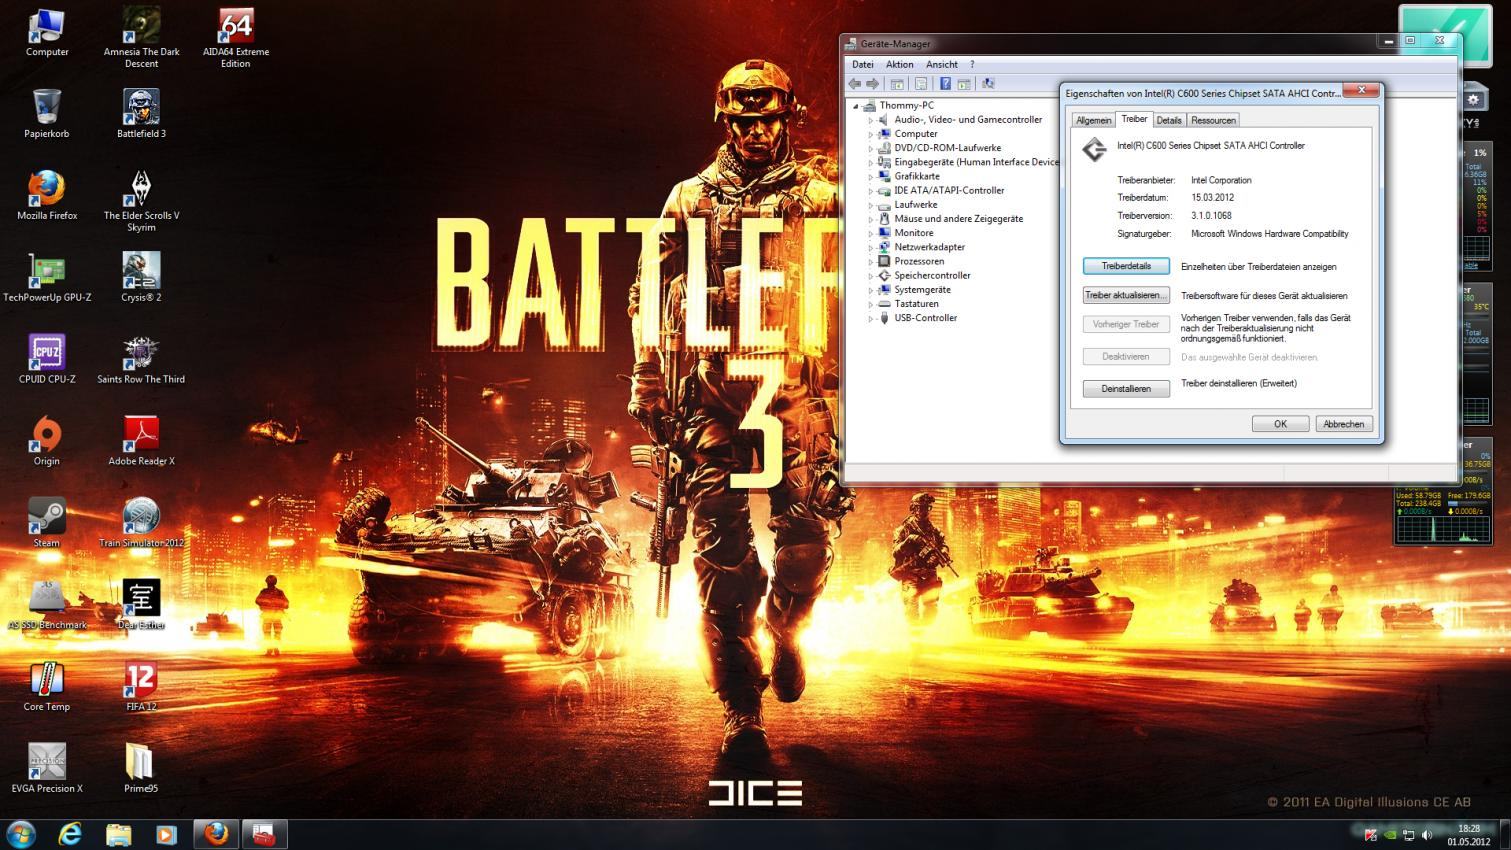Screen dimensions: 1511x850
Task: Open Windows Explorer from the taskbar
Action: [x=118, y=833]
